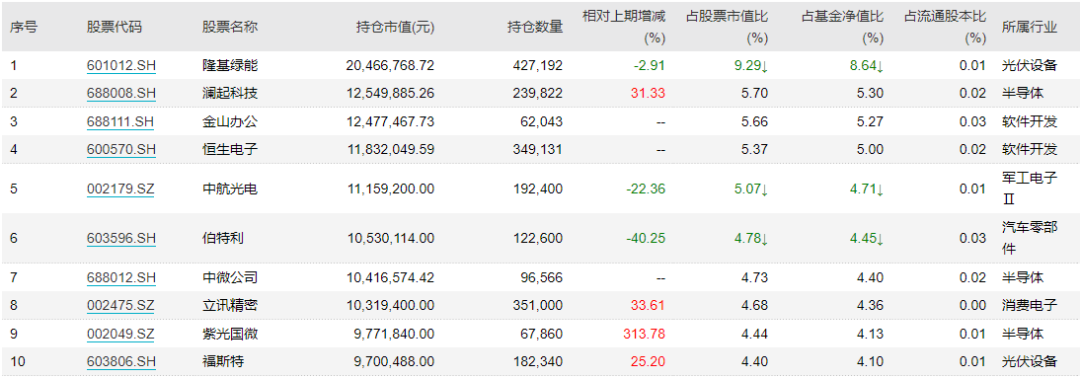Screen dimensions: 1080x378
Task: Click holding quantity 192,400
Action: 539,189
